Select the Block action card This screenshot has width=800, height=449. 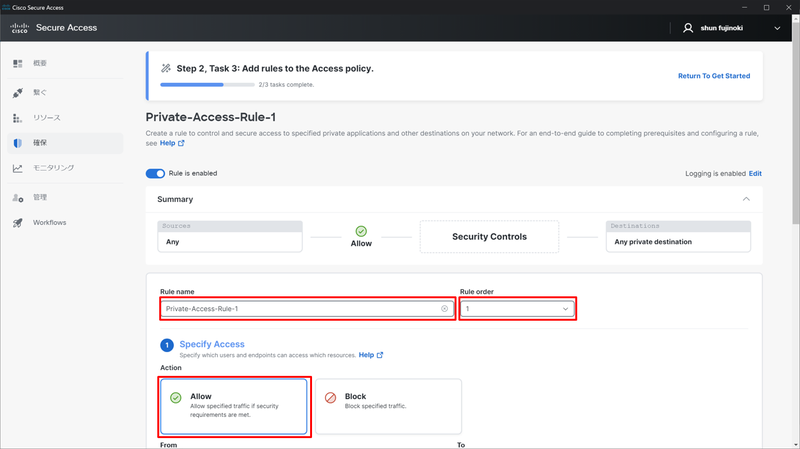[x=388, y=407]
